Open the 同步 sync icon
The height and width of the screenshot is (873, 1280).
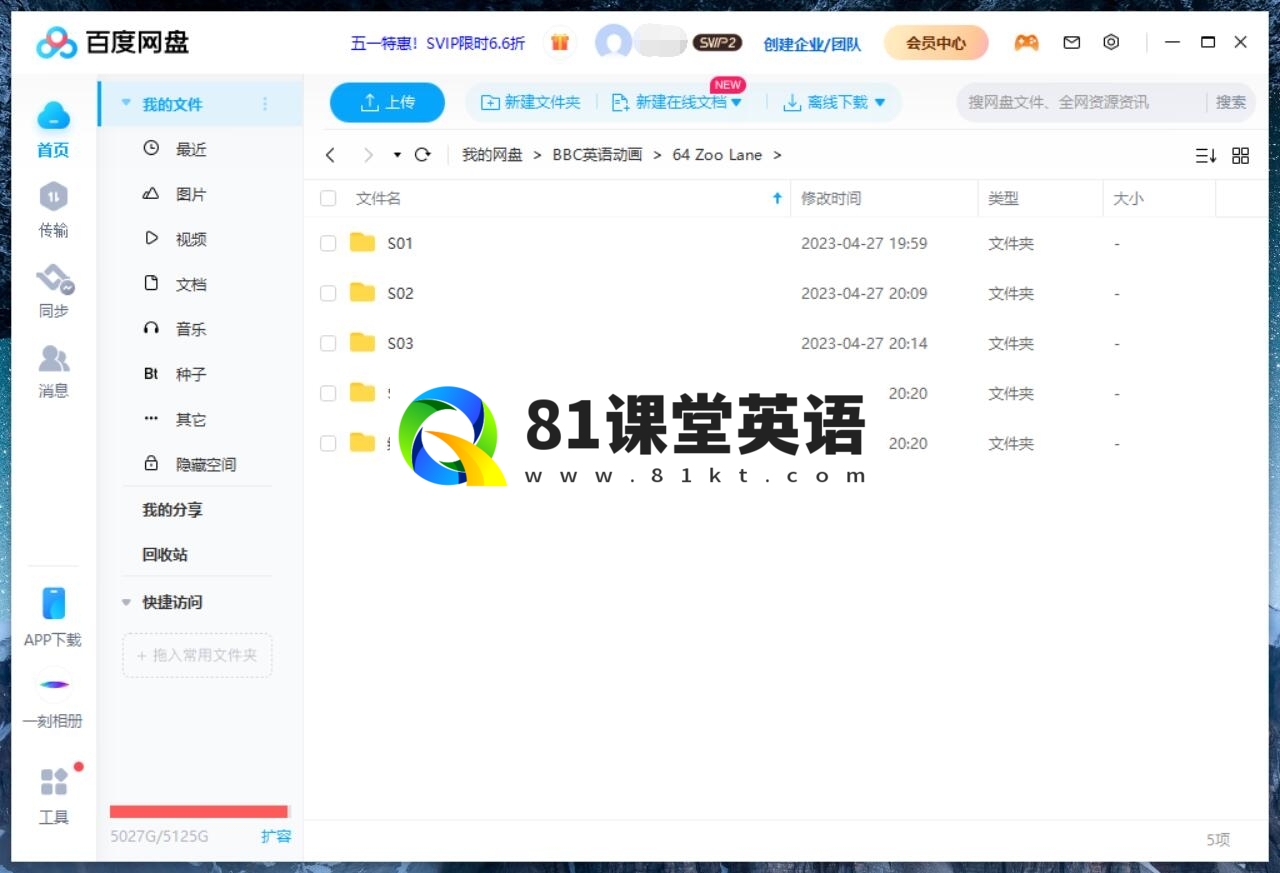click(x=54, y=279)
